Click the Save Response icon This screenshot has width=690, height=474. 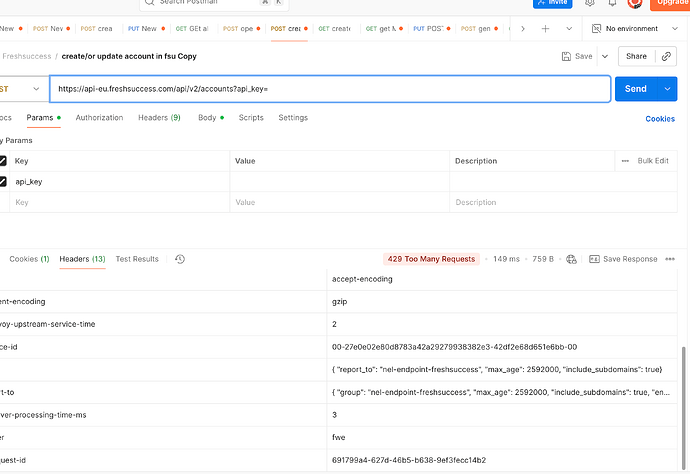[594, 259]
